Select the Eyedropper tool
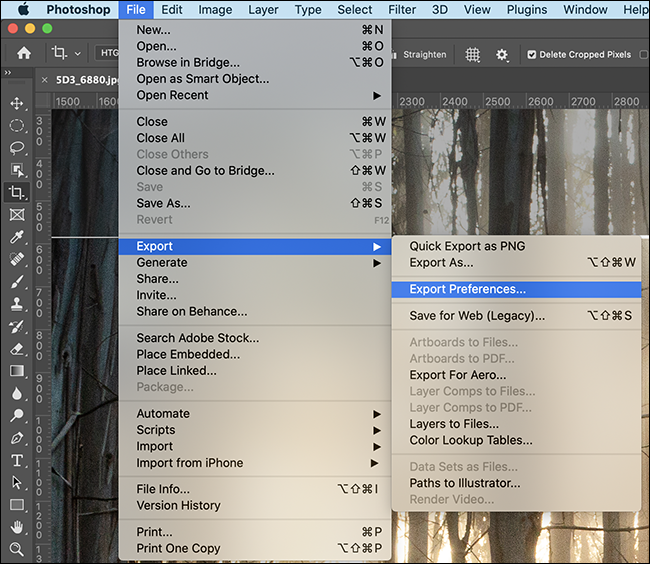 (x=17, y=237)
